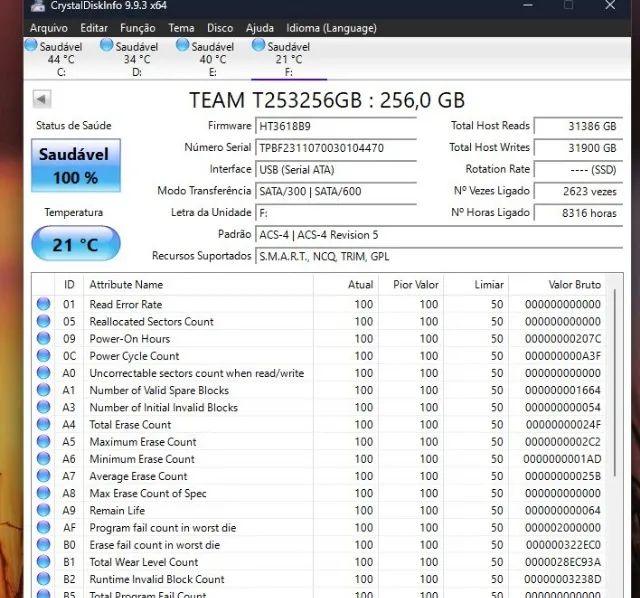Click the Saudável 100 % health status button

[x=76, y=165]
